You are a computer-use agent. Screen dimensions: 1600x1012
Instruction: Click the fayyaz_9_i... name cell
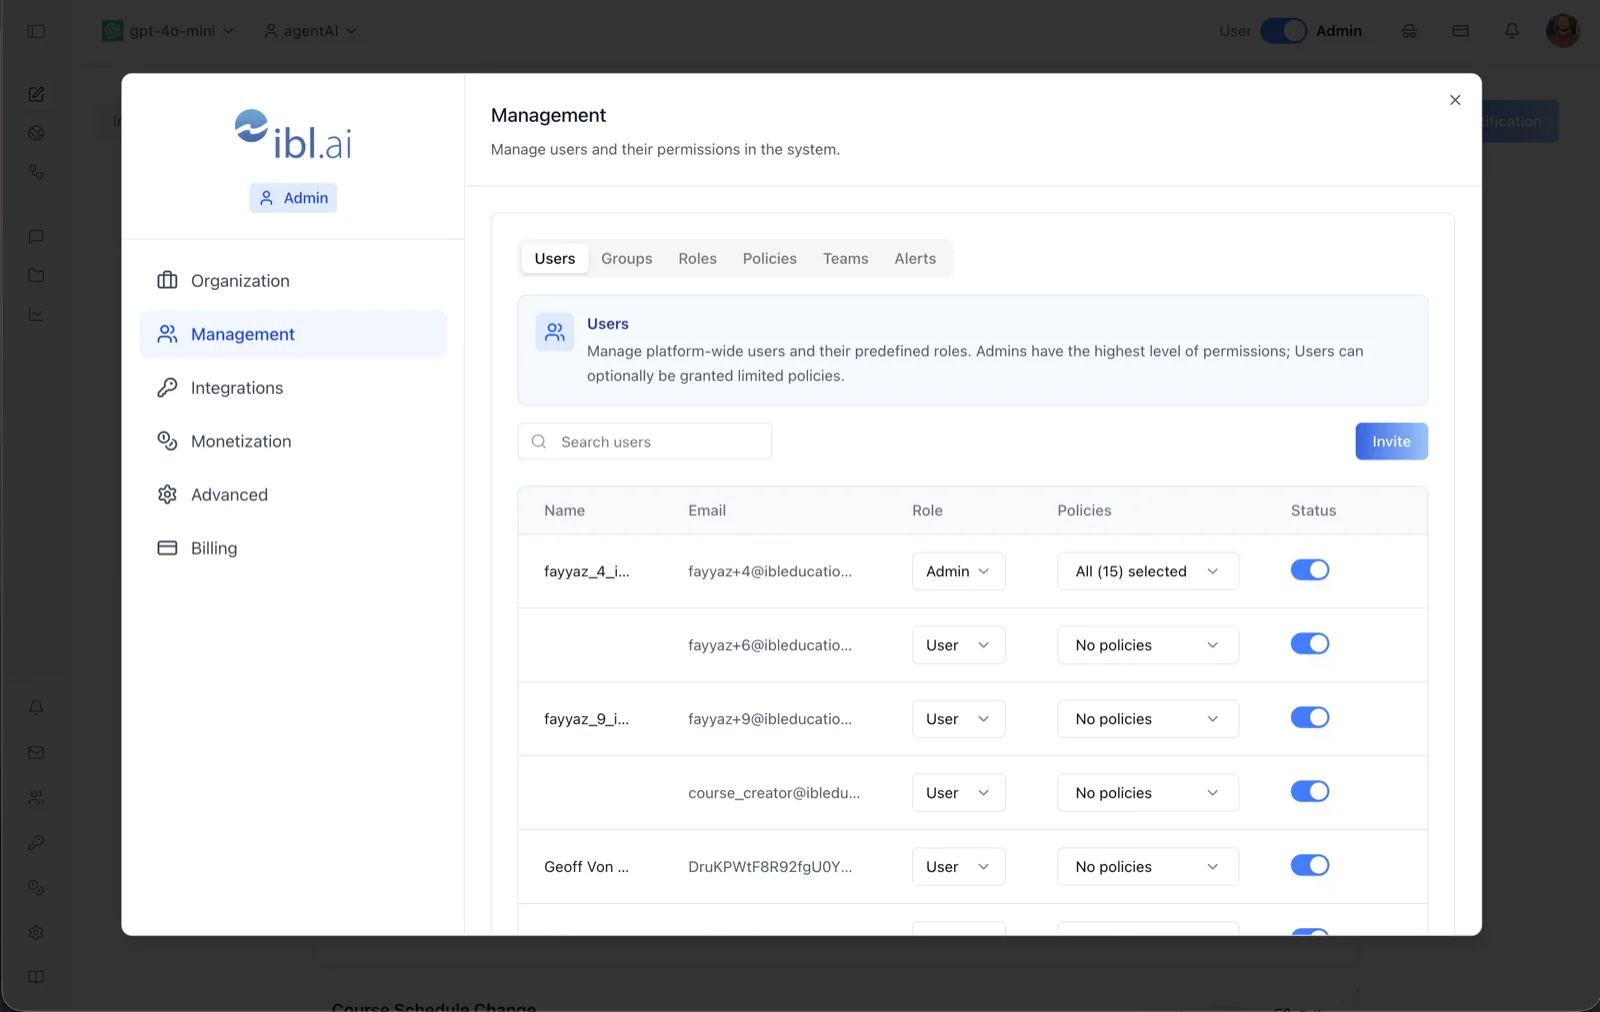(x=586, y=719)
